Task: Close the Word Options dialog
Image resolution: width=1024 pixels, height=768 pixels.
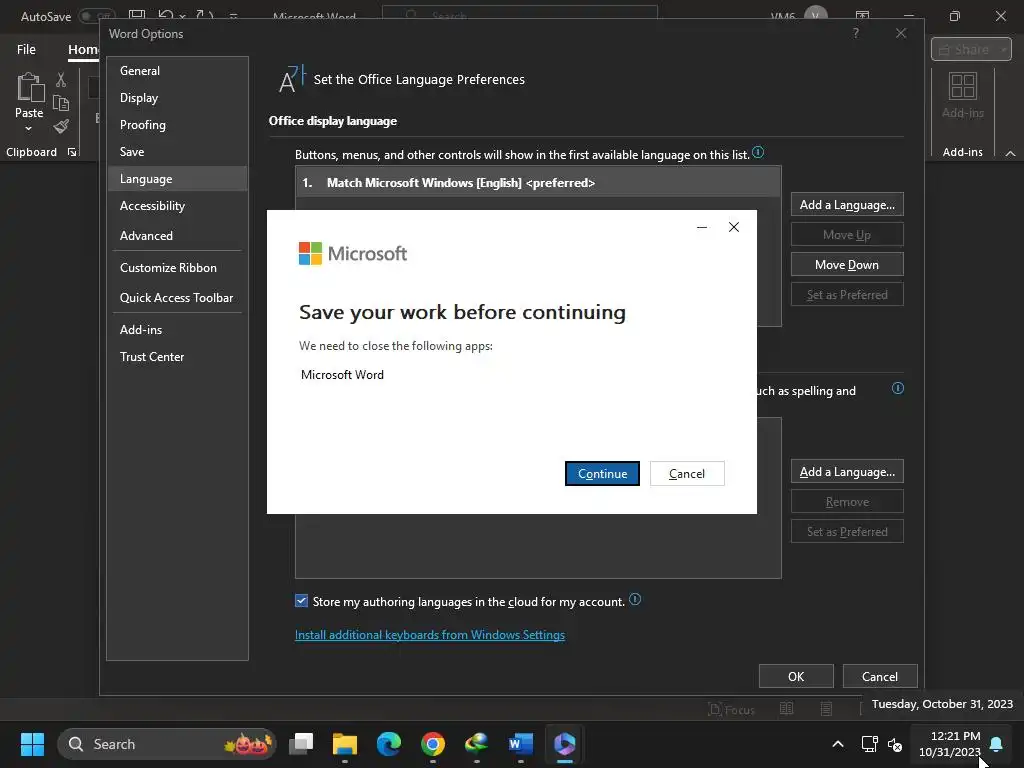Action: point(901,33)
